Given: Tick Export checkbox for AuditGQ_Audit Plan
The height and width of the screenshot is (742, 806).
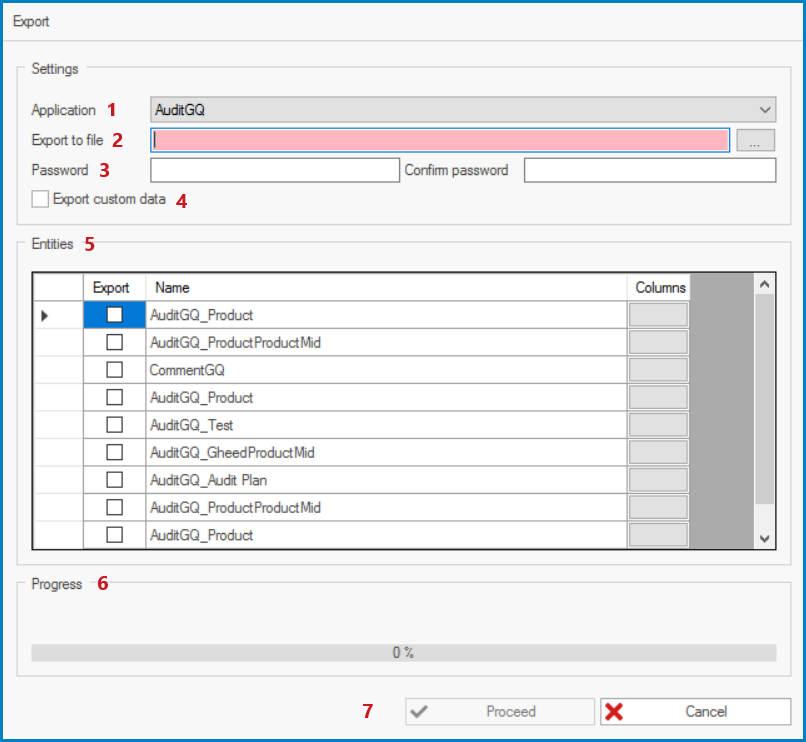Looking at the screenshot, I should (114, 480).
